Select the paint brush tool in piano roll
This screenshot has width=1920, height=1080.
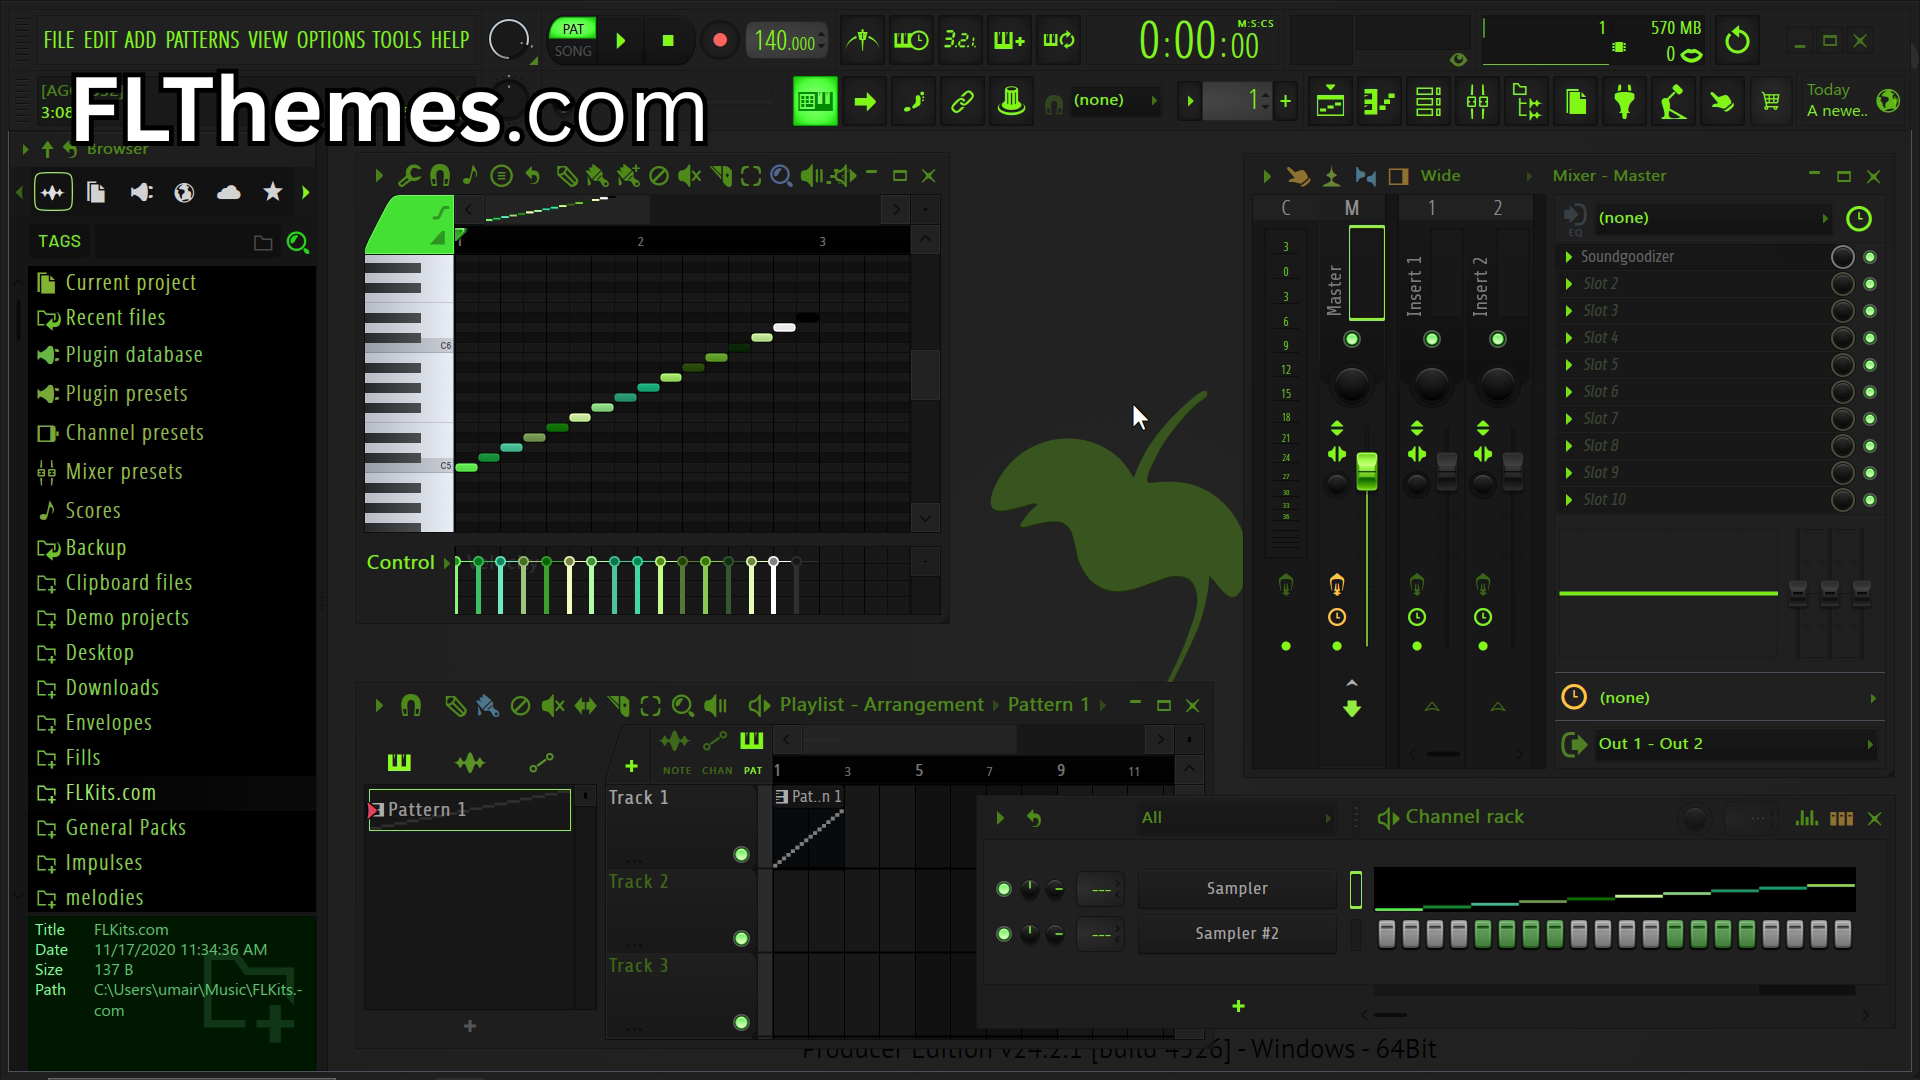[x=597, y=176]
